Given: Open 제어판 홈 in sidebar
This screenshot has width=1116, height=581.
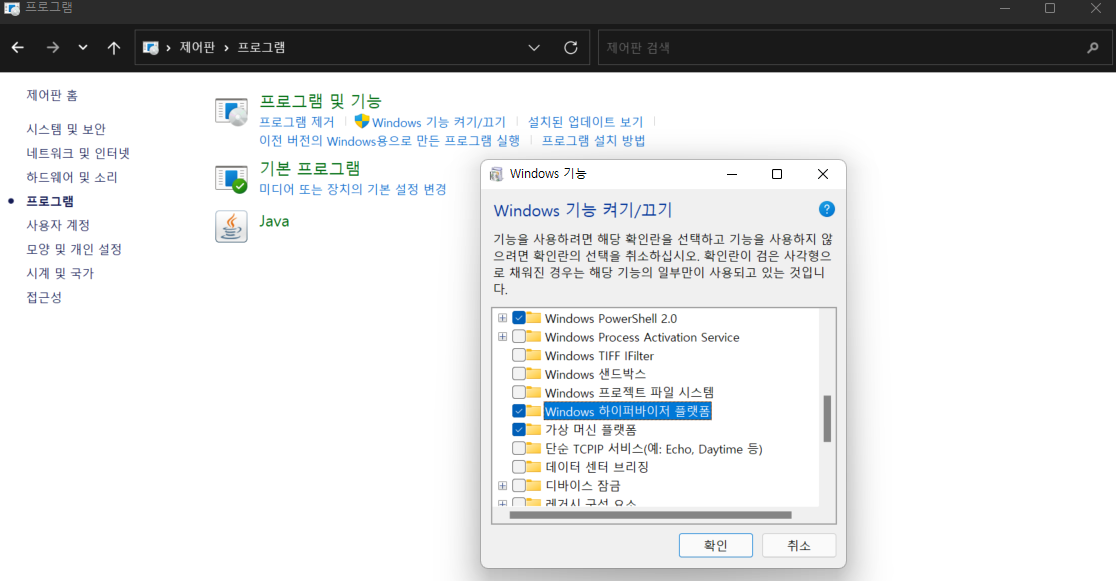Looking at the screenshot, I should 52,95.
